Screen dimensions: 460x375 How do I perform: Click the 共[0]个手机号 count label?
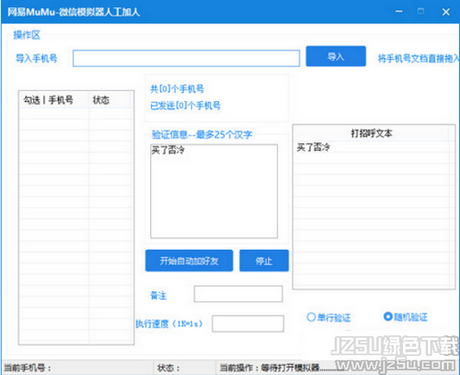177,89
